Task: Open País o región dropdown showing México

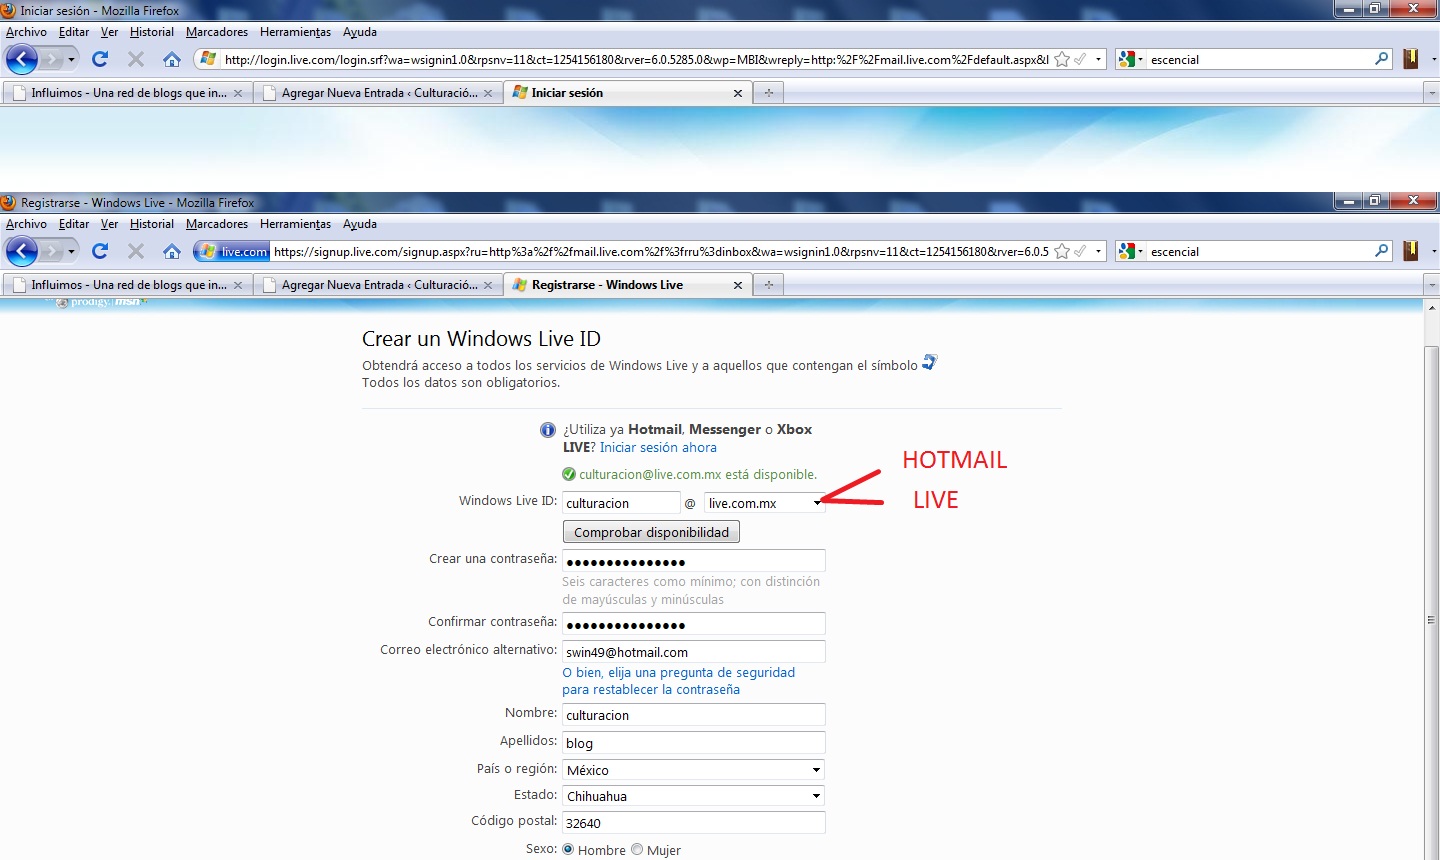Action: (694, 770)
